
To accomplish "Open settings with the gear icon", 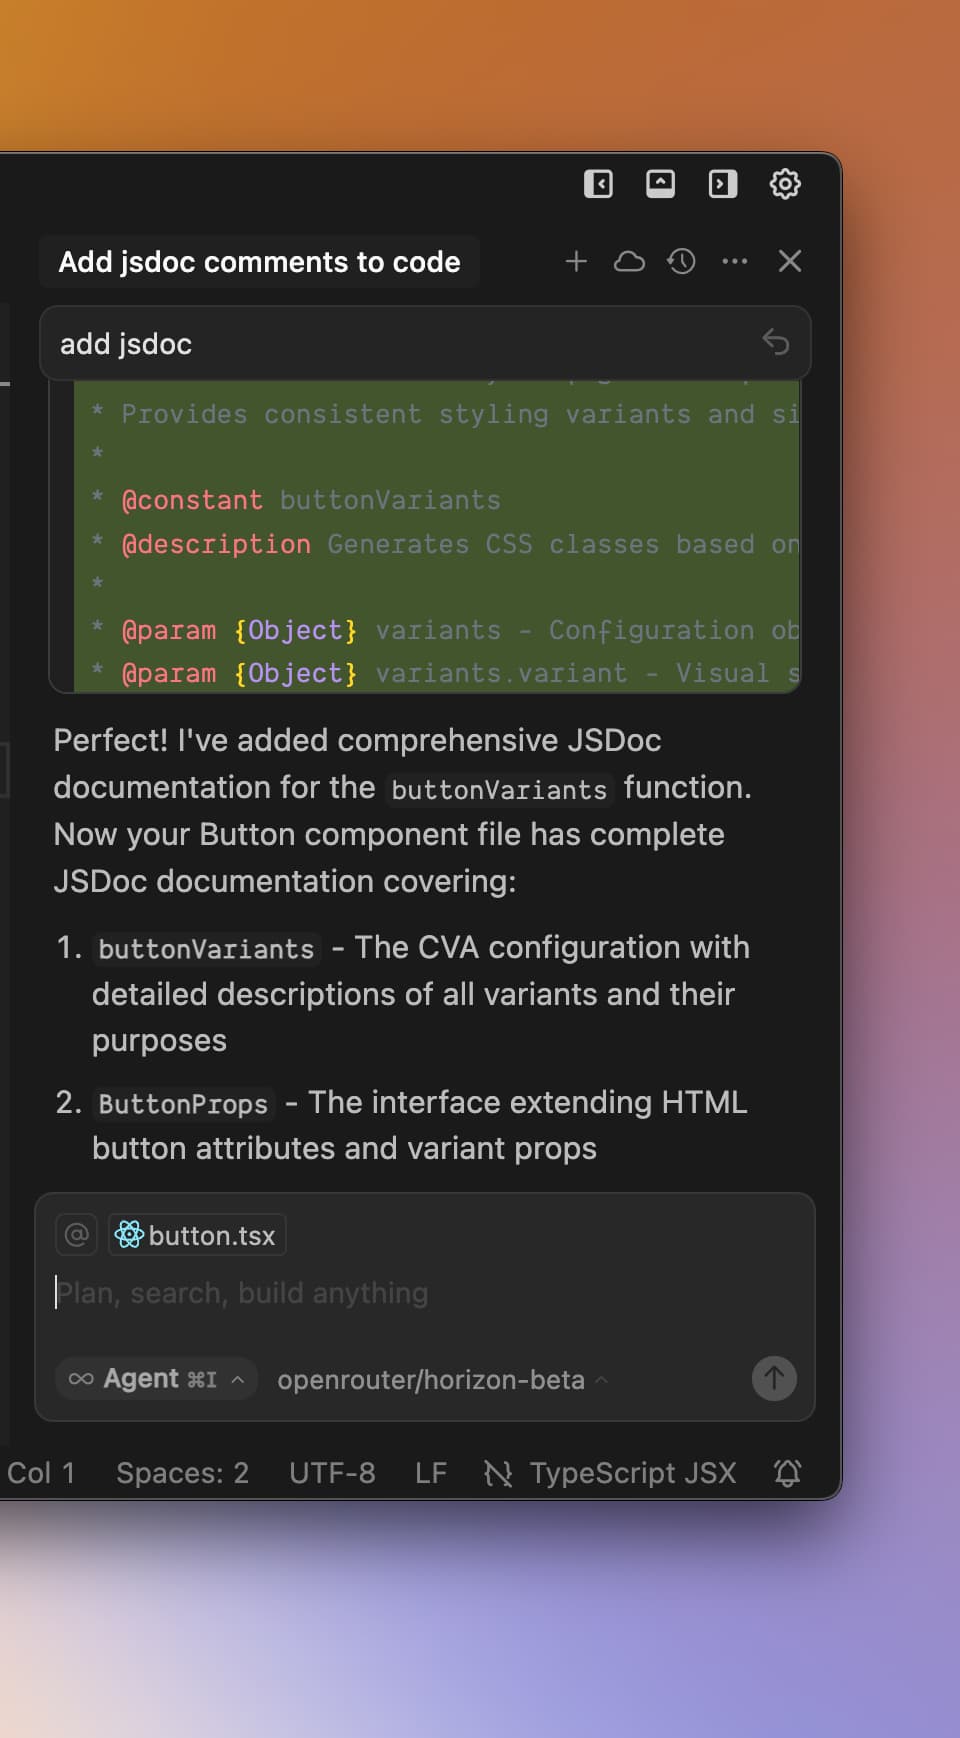I will click(785, 184).
